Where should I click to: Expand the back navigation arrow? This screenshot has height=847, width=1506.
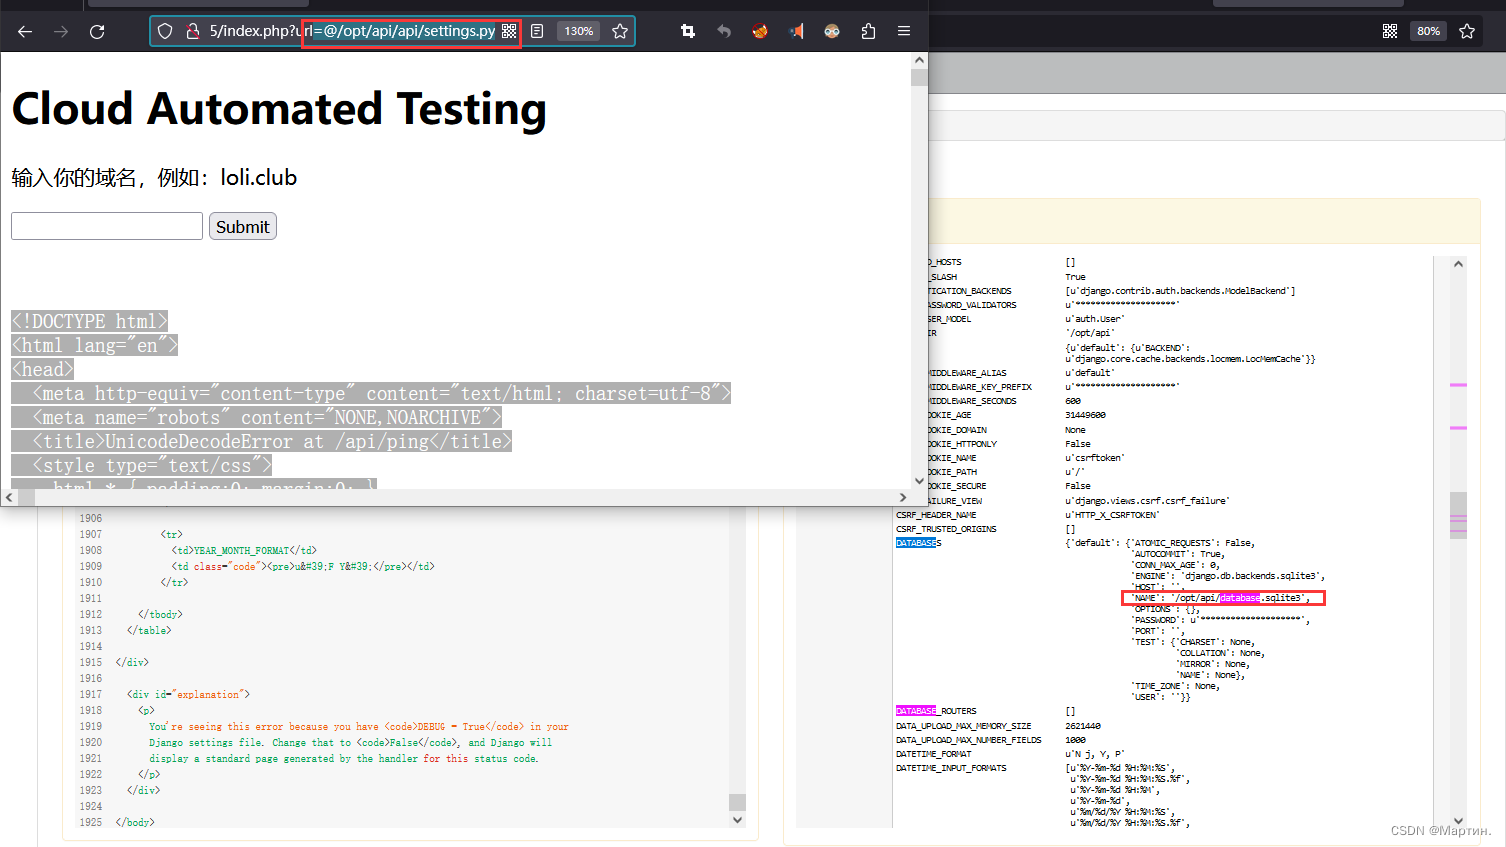click(x=24, y=31)
